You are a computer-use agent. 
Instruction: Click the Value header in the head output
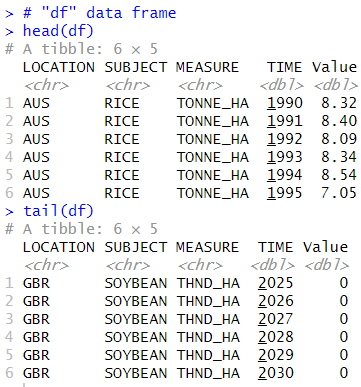334,67
